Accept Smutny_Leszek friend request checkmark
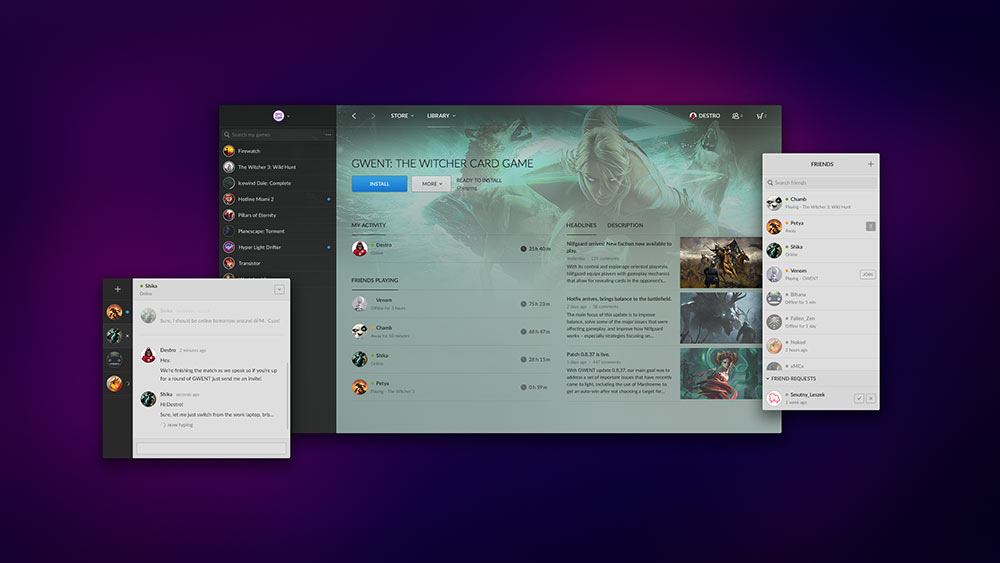 coord(859,398)
